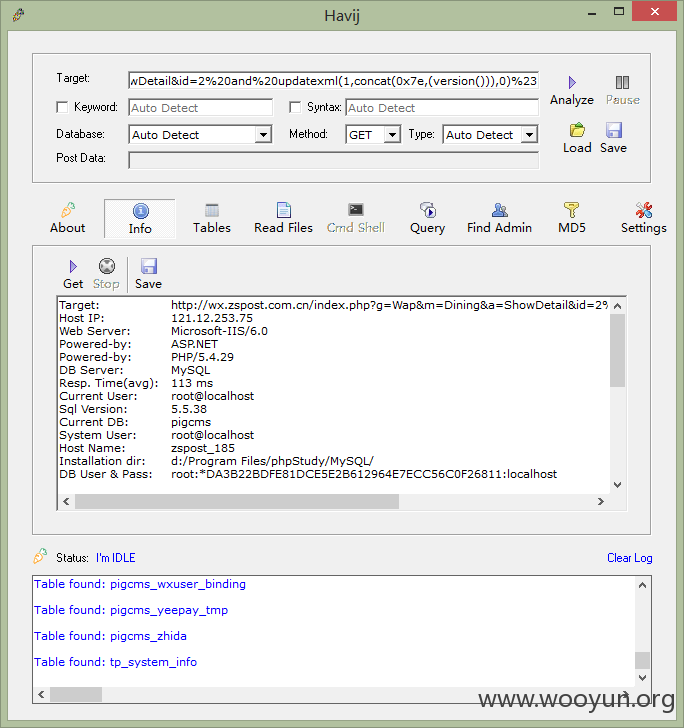Screen dimensions: 684x728
Task: Click the carrot icon beside Status
Action: pos(40,556)
